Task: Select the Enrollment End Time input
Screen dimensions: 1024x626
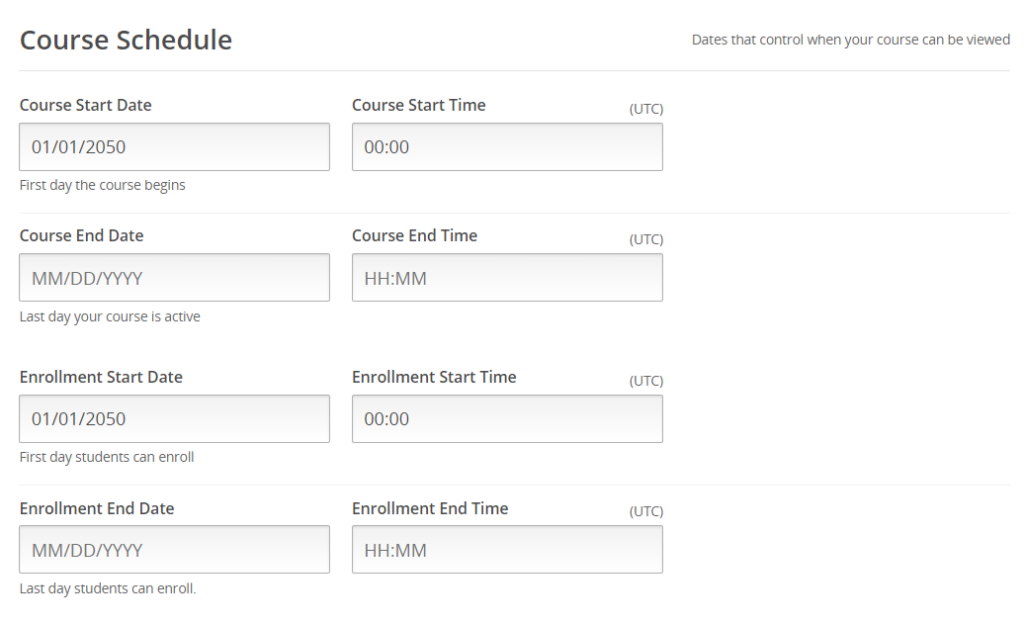Action: [x=507, y=550]
